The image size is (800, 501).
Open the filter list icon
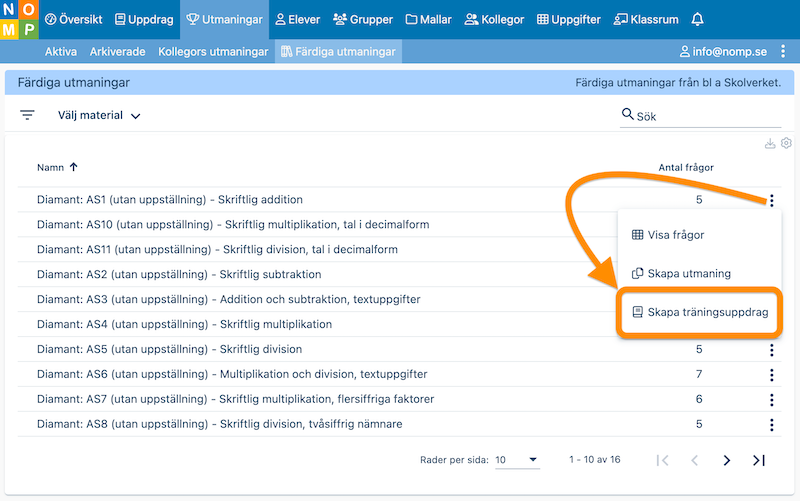[x=28, y=115]
